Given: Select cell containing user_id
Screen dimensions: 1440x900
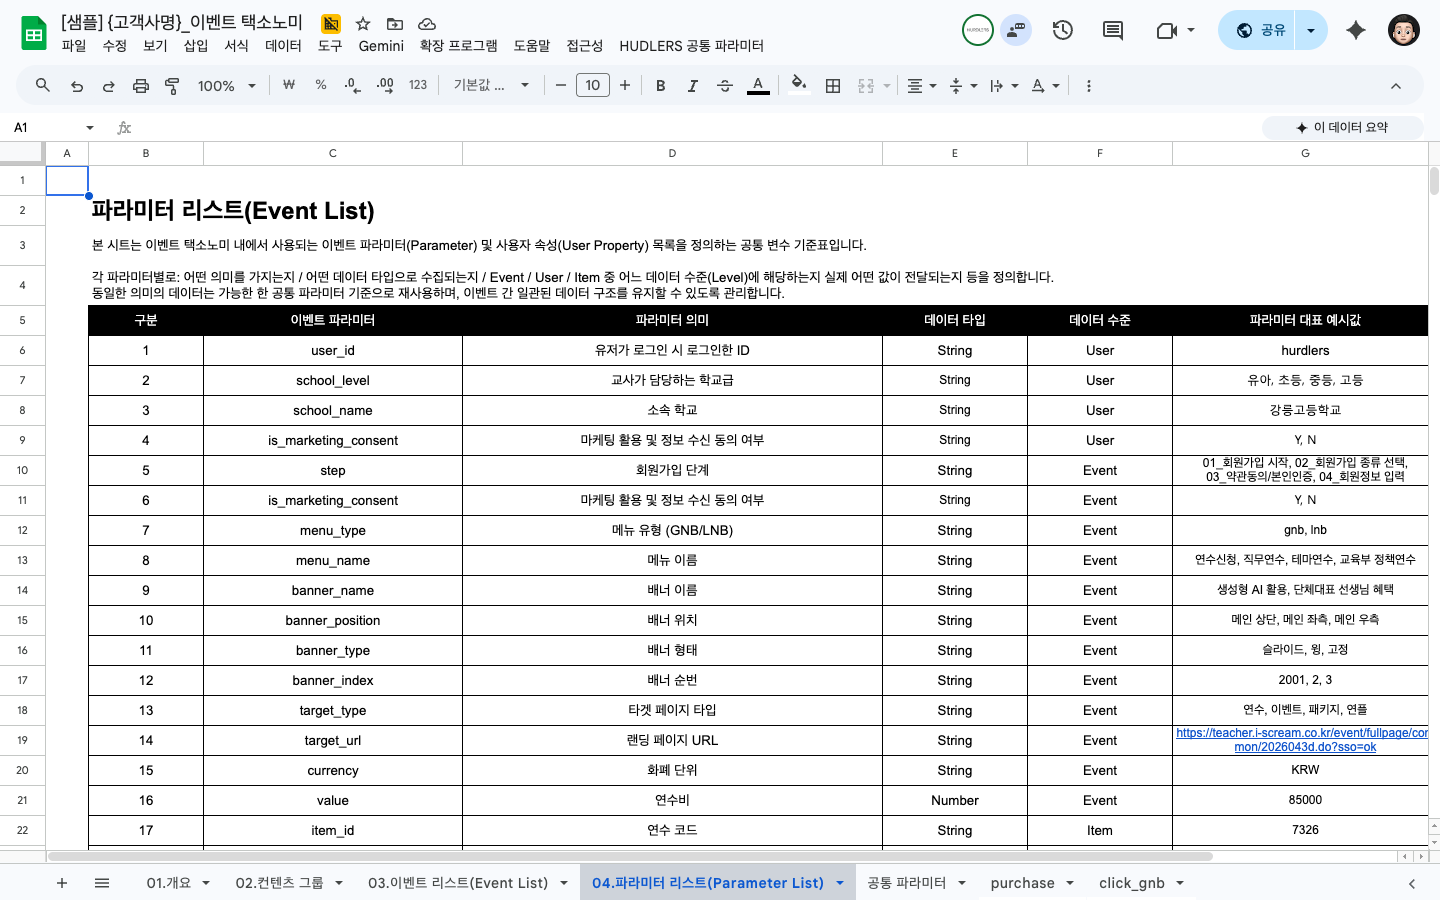Looking at the screenshot, I should click(x=333, y=351).
